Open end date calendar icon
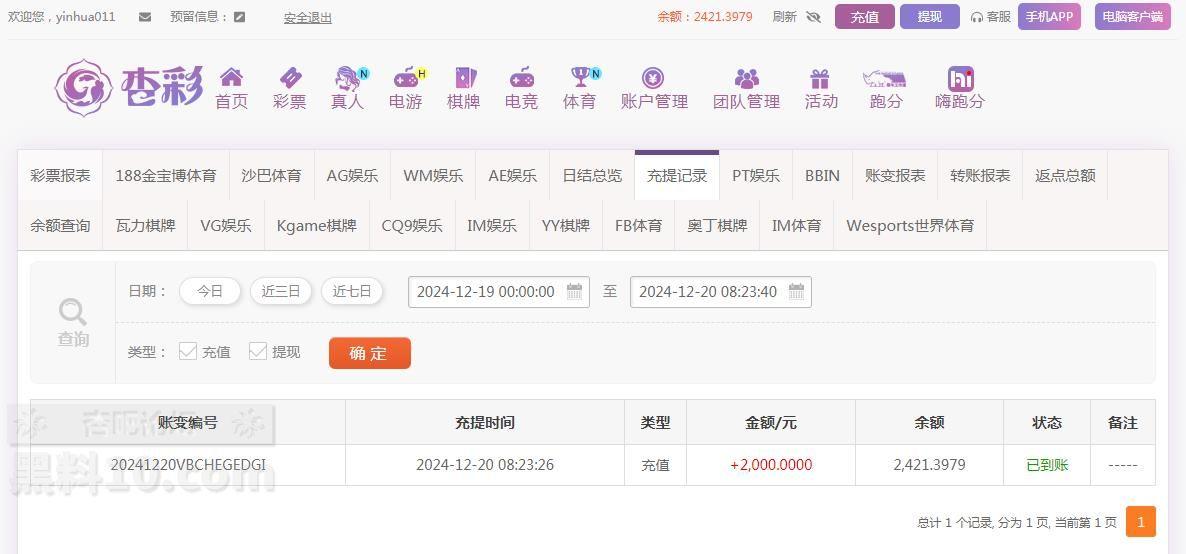Viewport: 1186px width, 554px height. pyautogui.click(x=796, y=291)
